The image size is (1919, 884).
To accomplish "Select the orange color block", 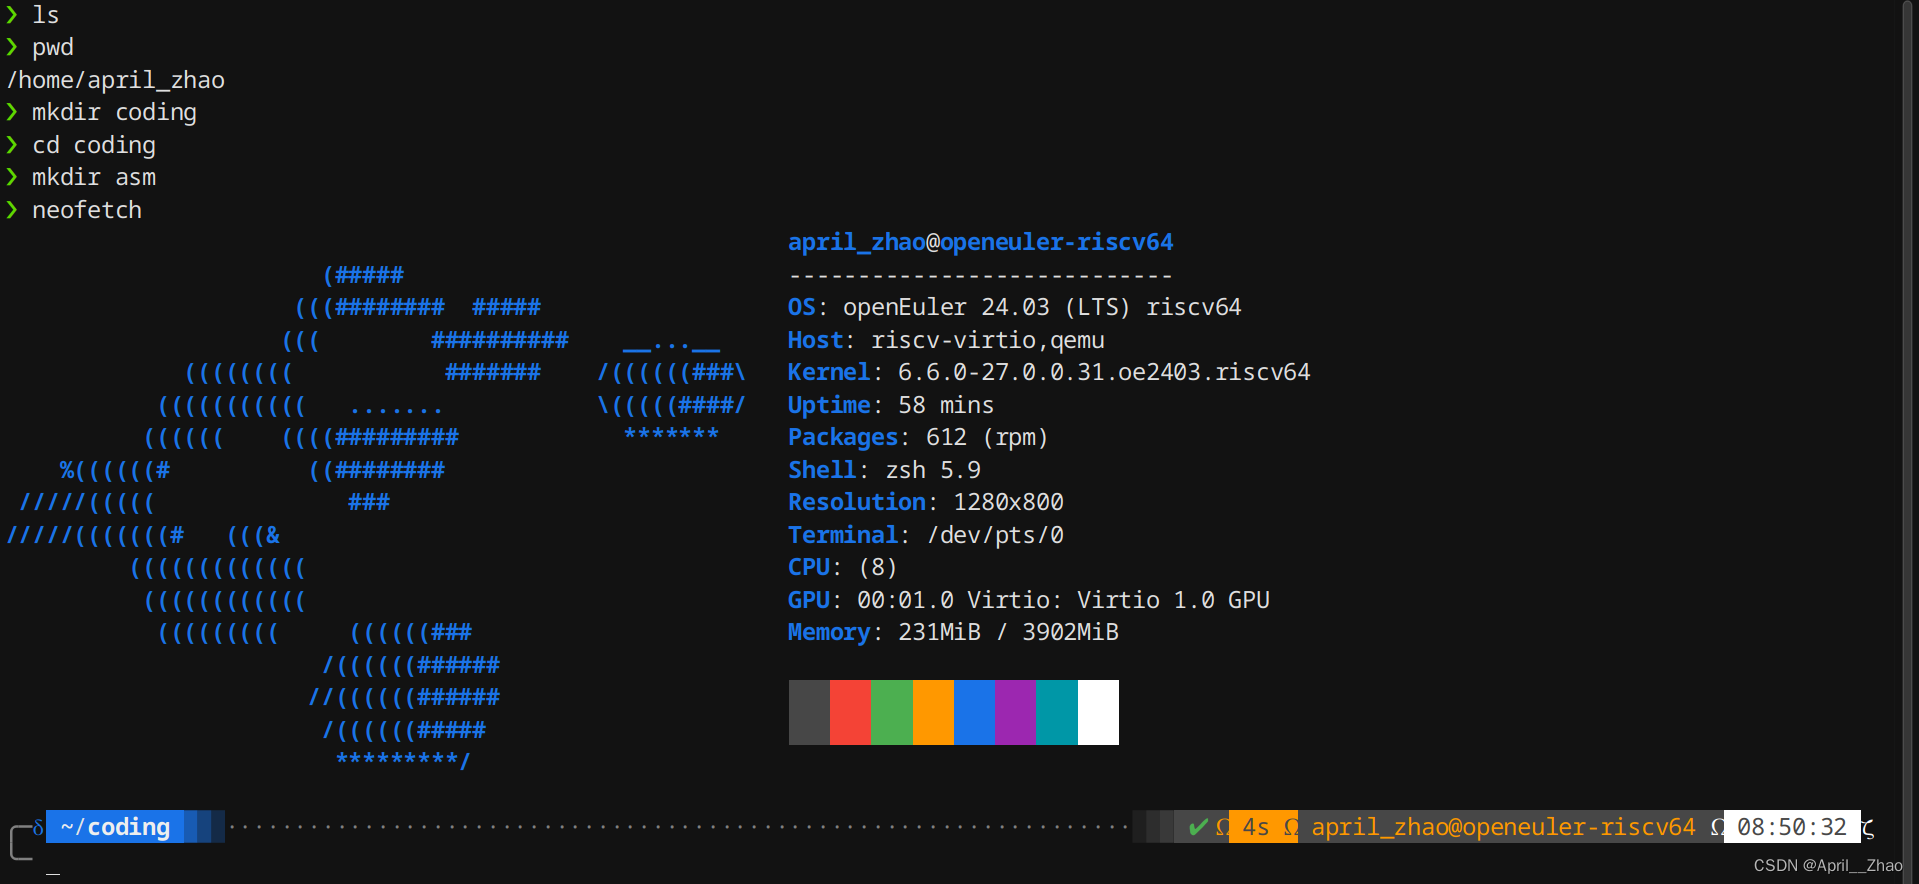I will coord(933,712).
